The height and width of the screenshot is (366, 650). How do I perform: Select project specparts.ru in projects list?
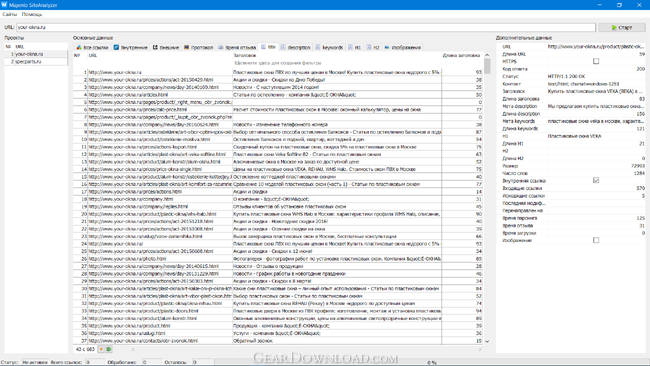tap(36, 62)
